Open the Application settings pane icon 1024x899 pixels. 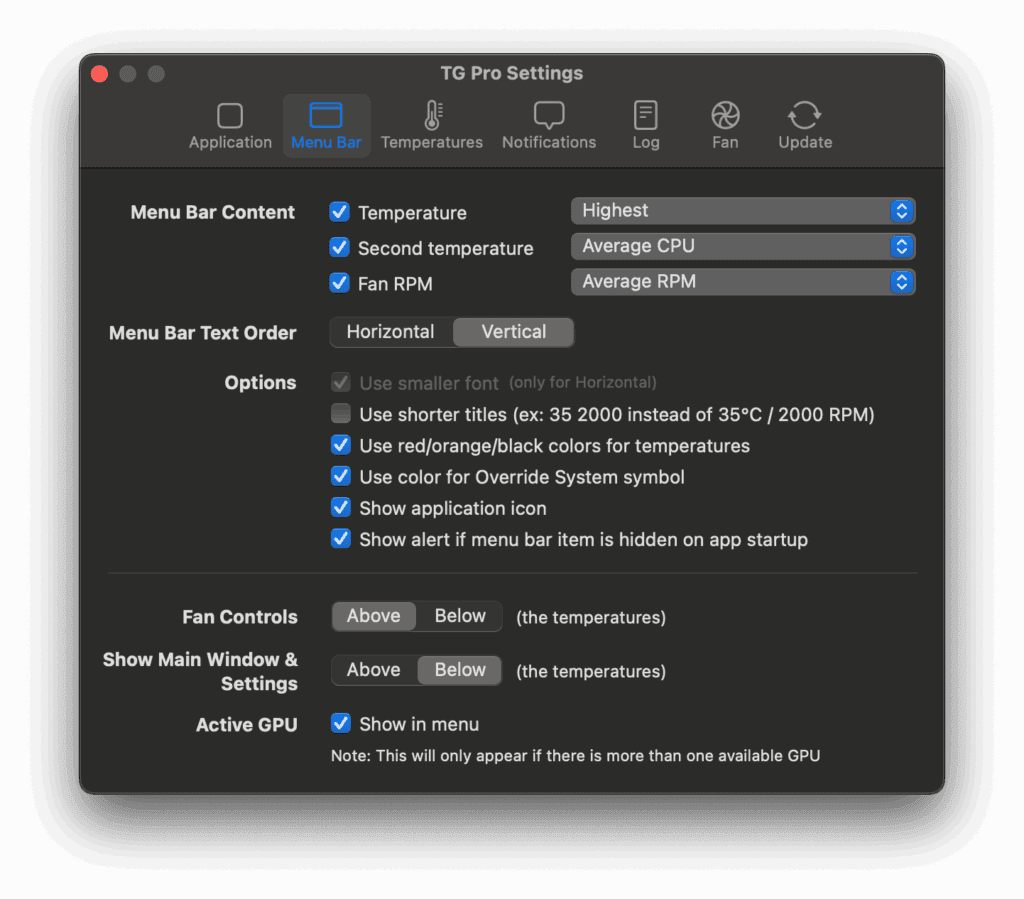click(230, 116)
